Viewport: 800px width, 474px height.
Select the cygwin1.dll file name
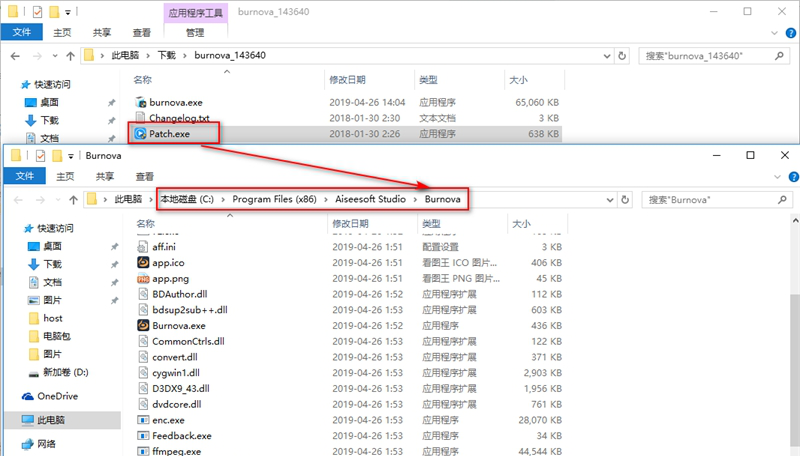(x=176, y=372)
